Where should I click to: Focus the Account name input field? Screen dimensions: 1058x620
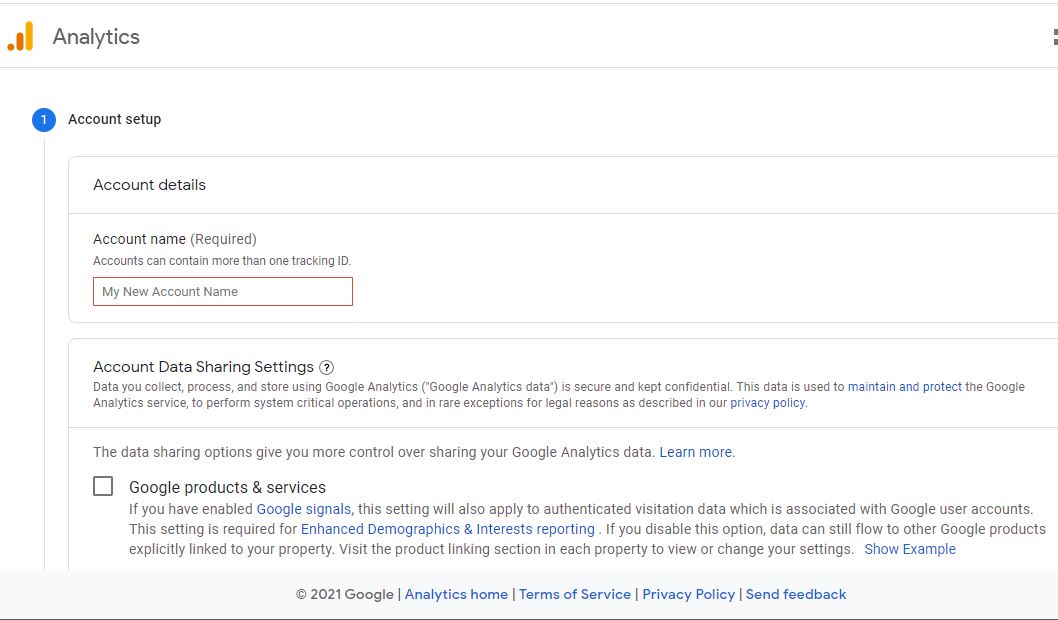(x=222, y=292)
